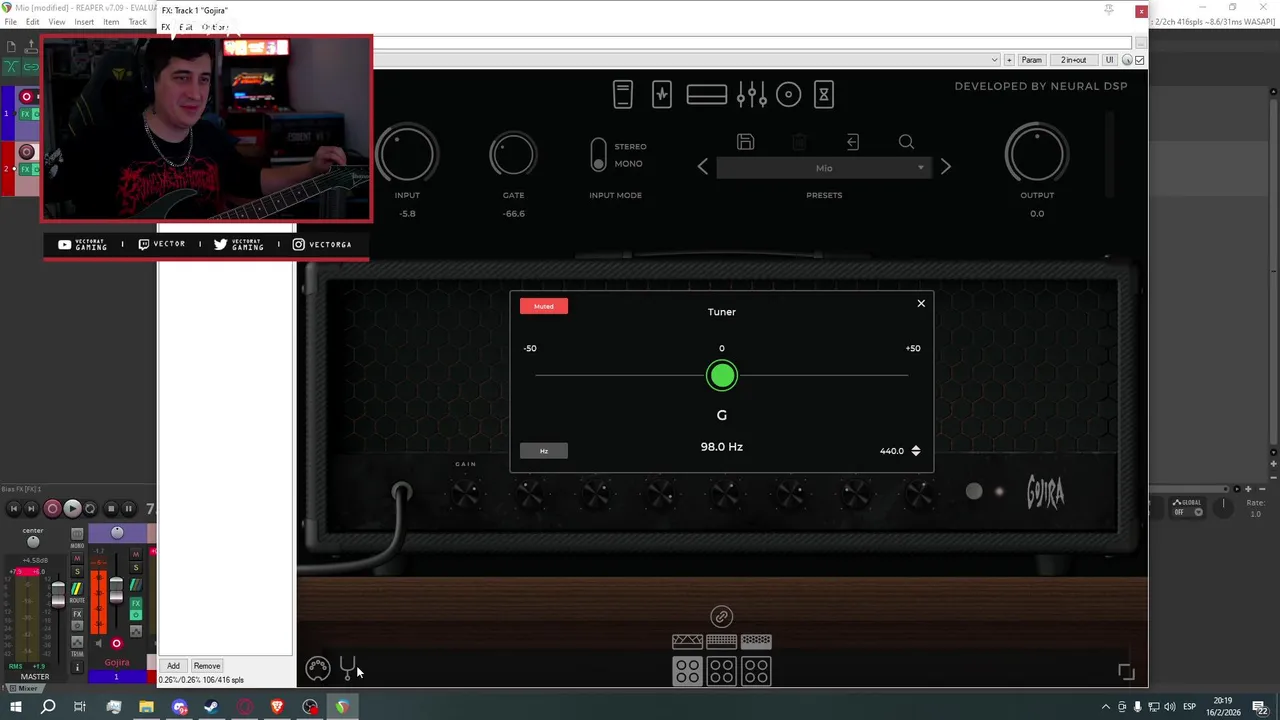Open FX window preset dropdown arrow
The height and width of the screenshot is (720, 1280).
pos(994,60)
